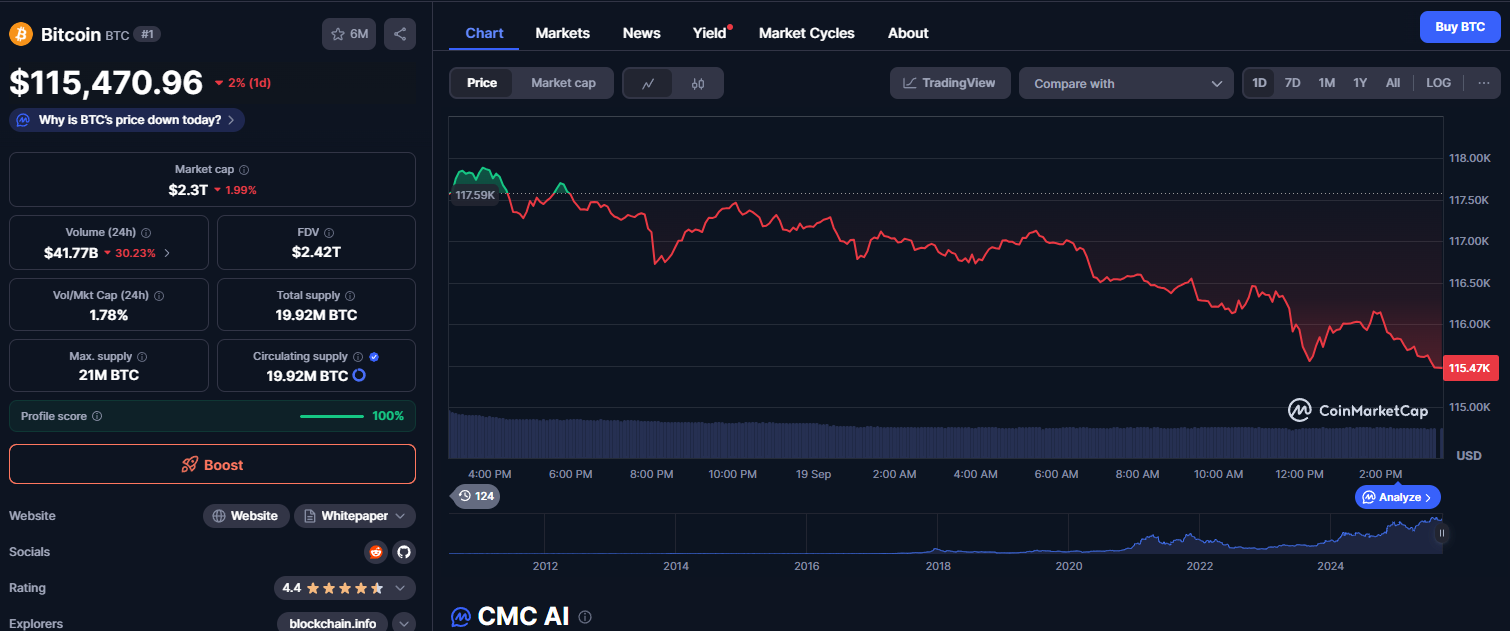Click the 117.59K opening price label
The image size is (1510, 631).
(475, 194)
